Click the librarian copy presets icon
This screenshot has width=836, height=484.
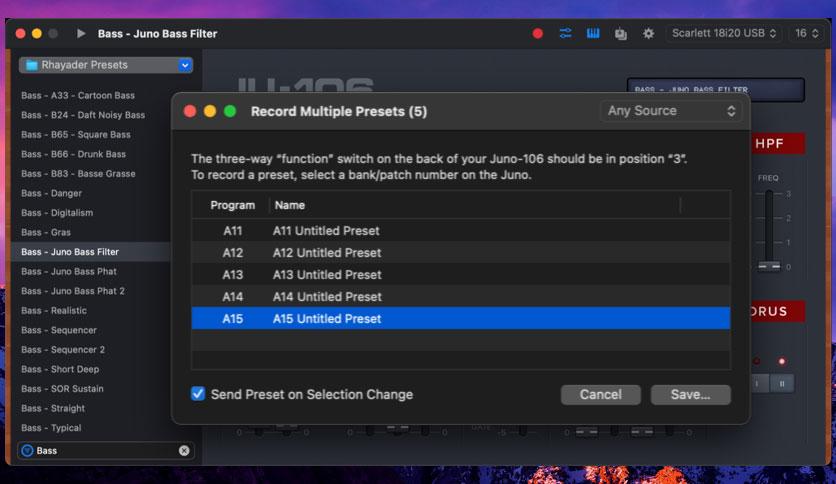[621, 34]
